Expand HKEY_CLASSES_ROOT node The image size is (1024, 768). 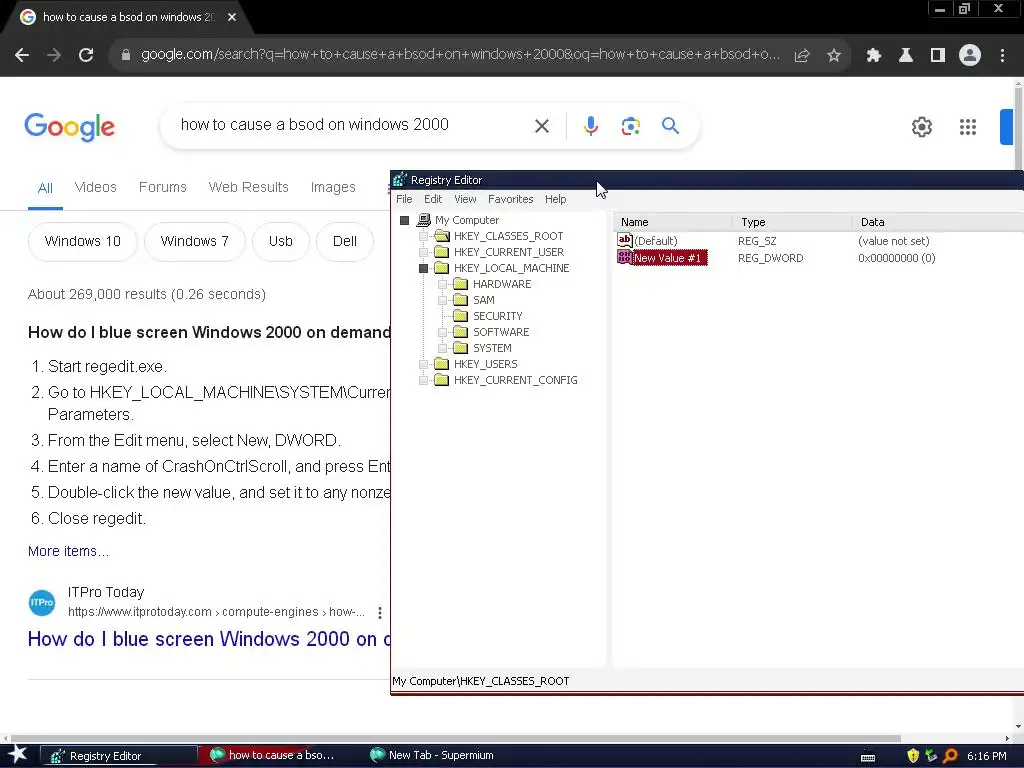[x=423, y=236]
